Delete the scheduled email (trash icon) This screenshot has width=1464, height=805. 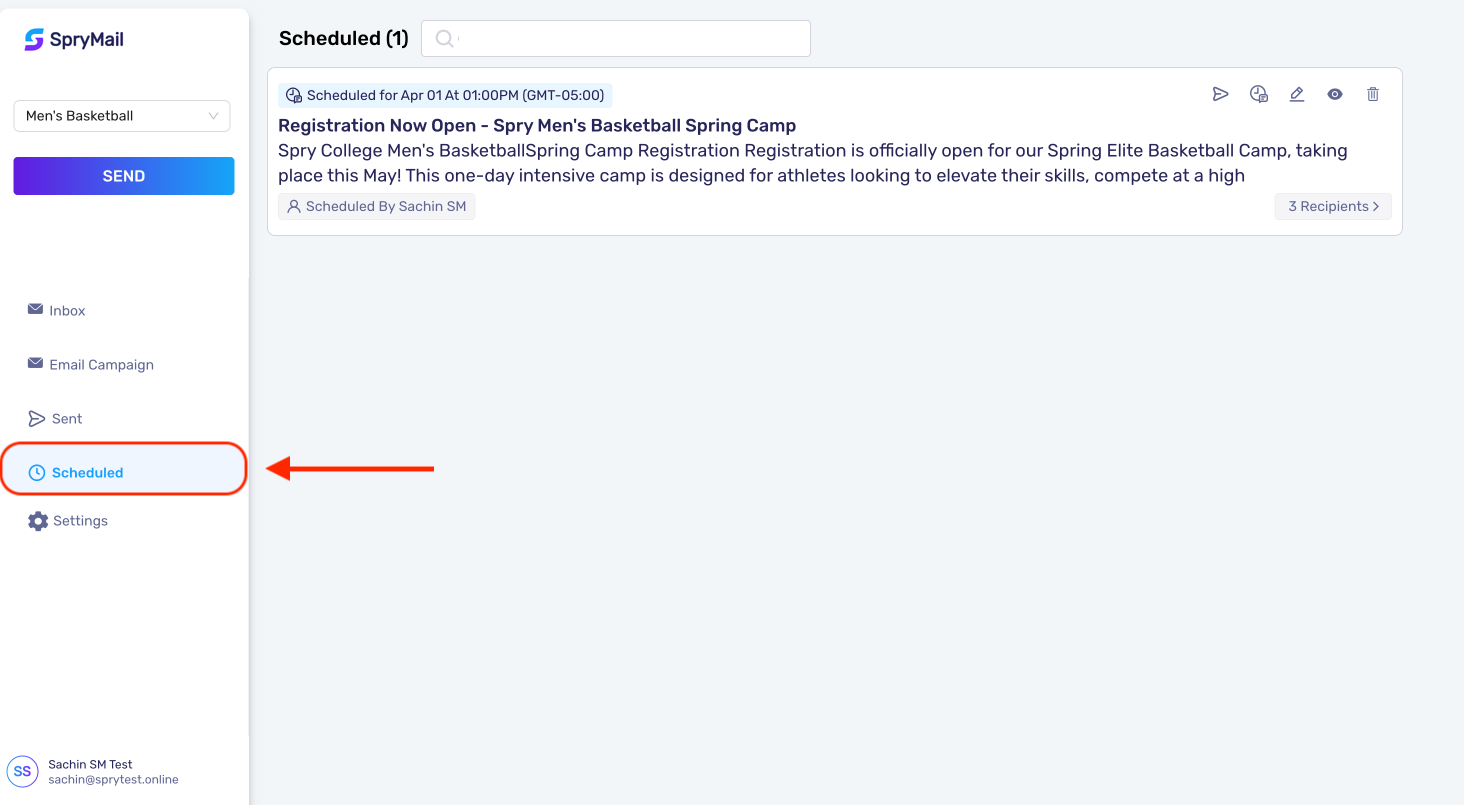(1373, 94)
